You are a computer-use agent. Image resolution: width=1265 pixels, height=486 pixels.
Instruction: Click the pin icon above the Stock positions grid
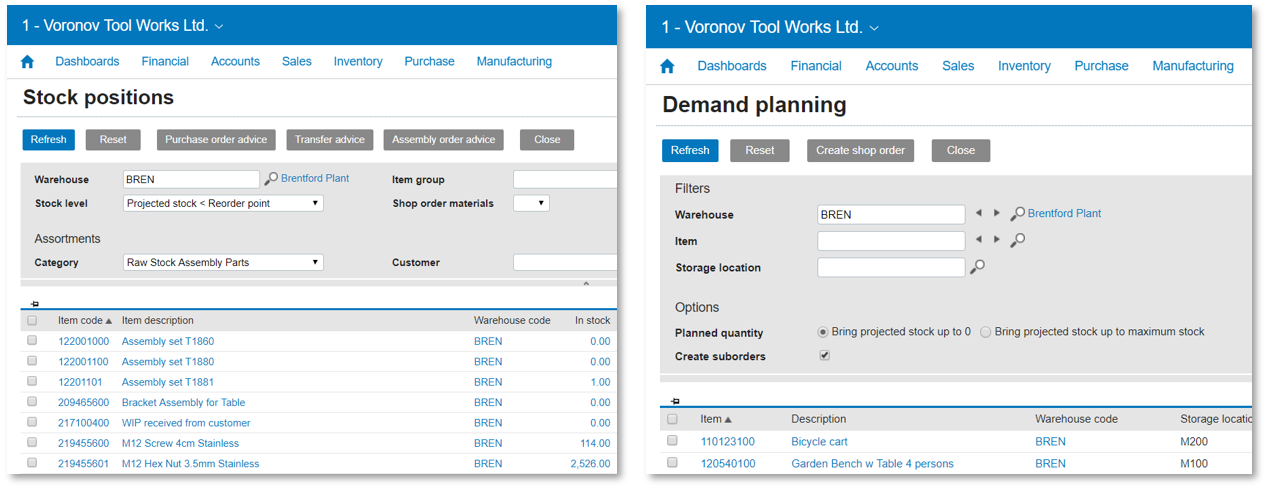pyautogui.click(x=34, y=304)
